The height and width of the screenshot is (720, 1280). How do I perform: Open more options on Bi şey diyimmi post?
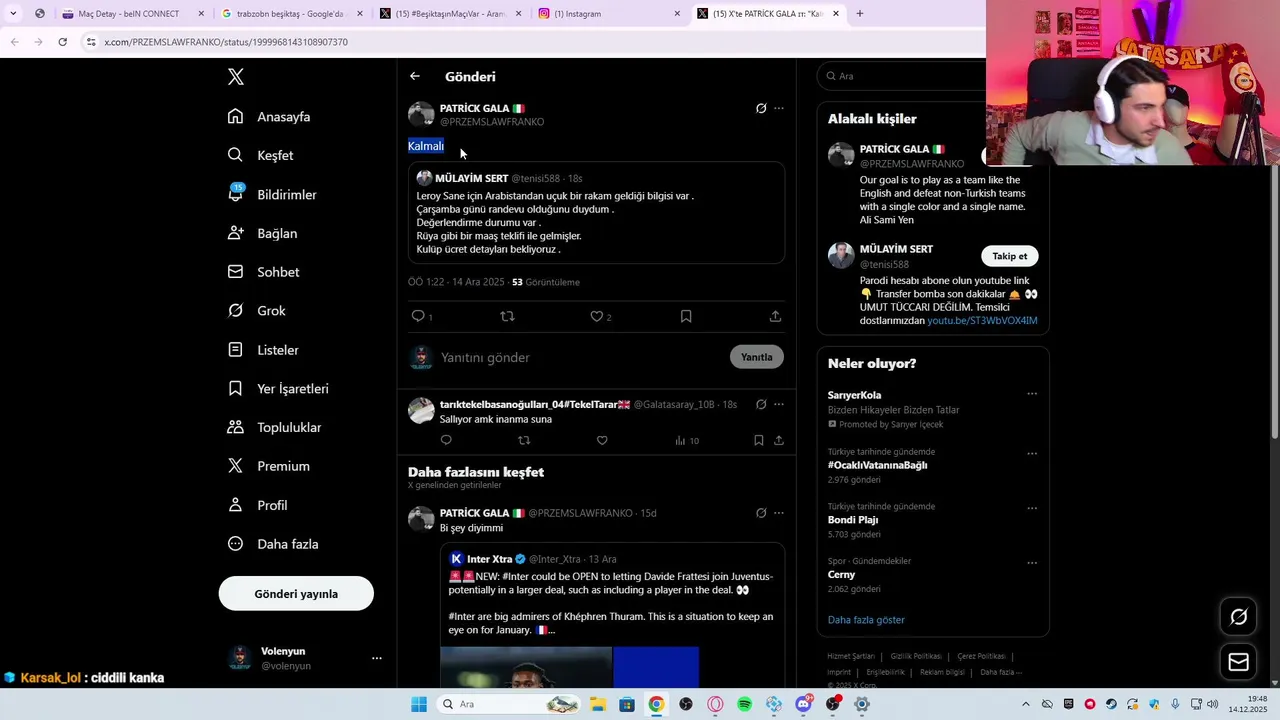(779, 513)
